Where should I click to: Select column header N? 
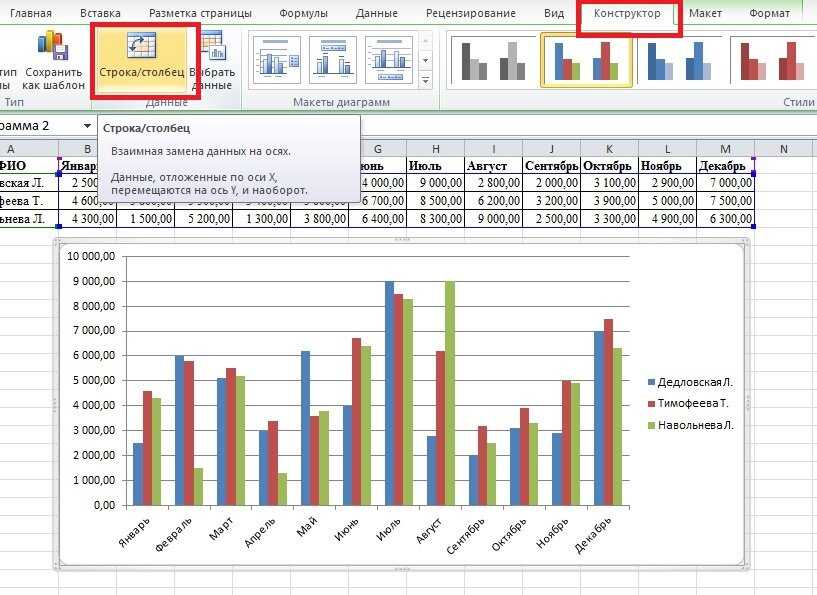[784, 149]
